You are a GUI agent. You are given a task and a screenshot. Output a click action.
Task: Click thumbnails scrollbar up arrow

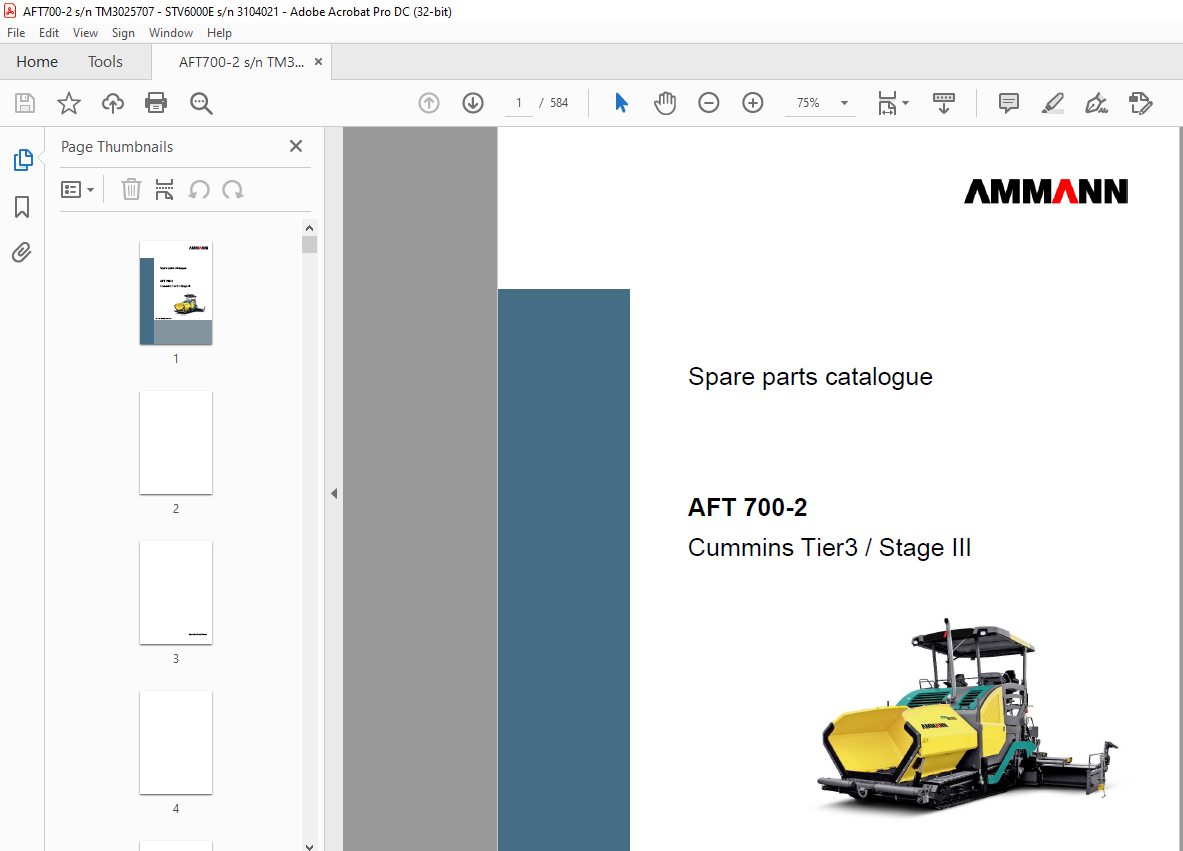click(x=309, y=228)
